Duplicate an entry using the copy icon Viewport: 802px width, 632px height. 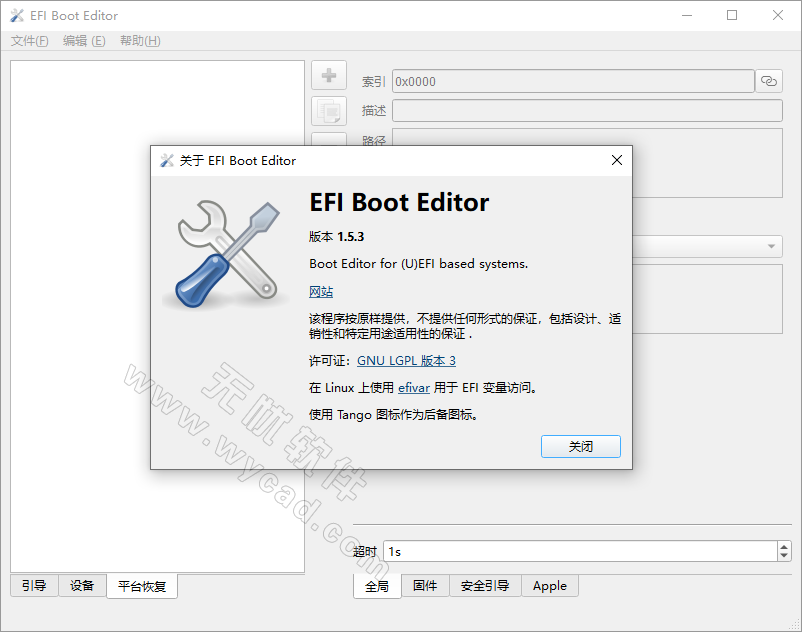pos(329,111)
